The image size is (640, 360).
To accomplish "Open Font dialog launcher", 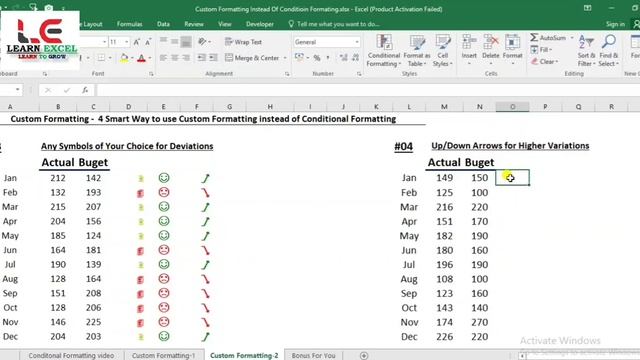I will click(x=151, y=74).
